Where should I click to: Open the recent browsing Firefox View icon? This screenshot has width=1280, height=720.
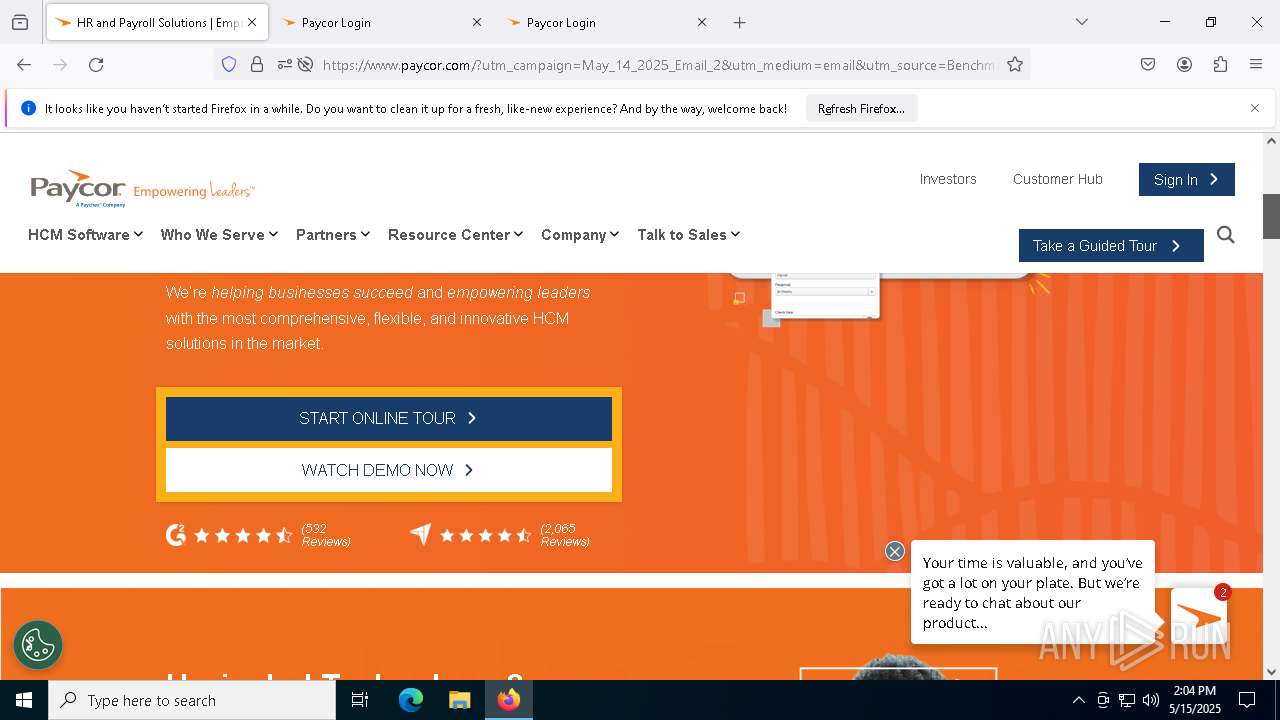(20, 22)
